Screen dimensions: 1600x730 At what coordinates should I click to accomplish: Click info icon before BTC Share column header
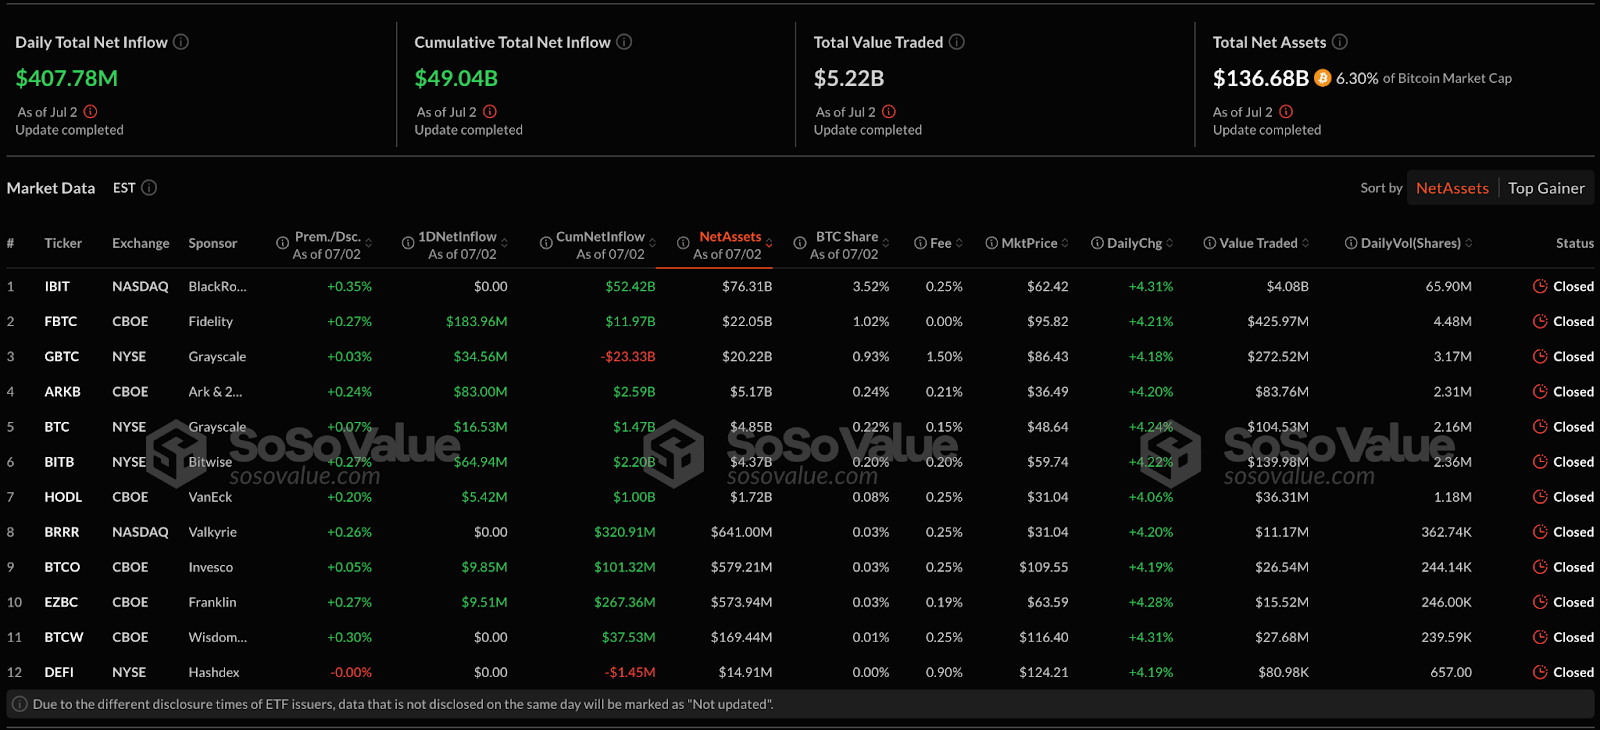click(800, 243)
